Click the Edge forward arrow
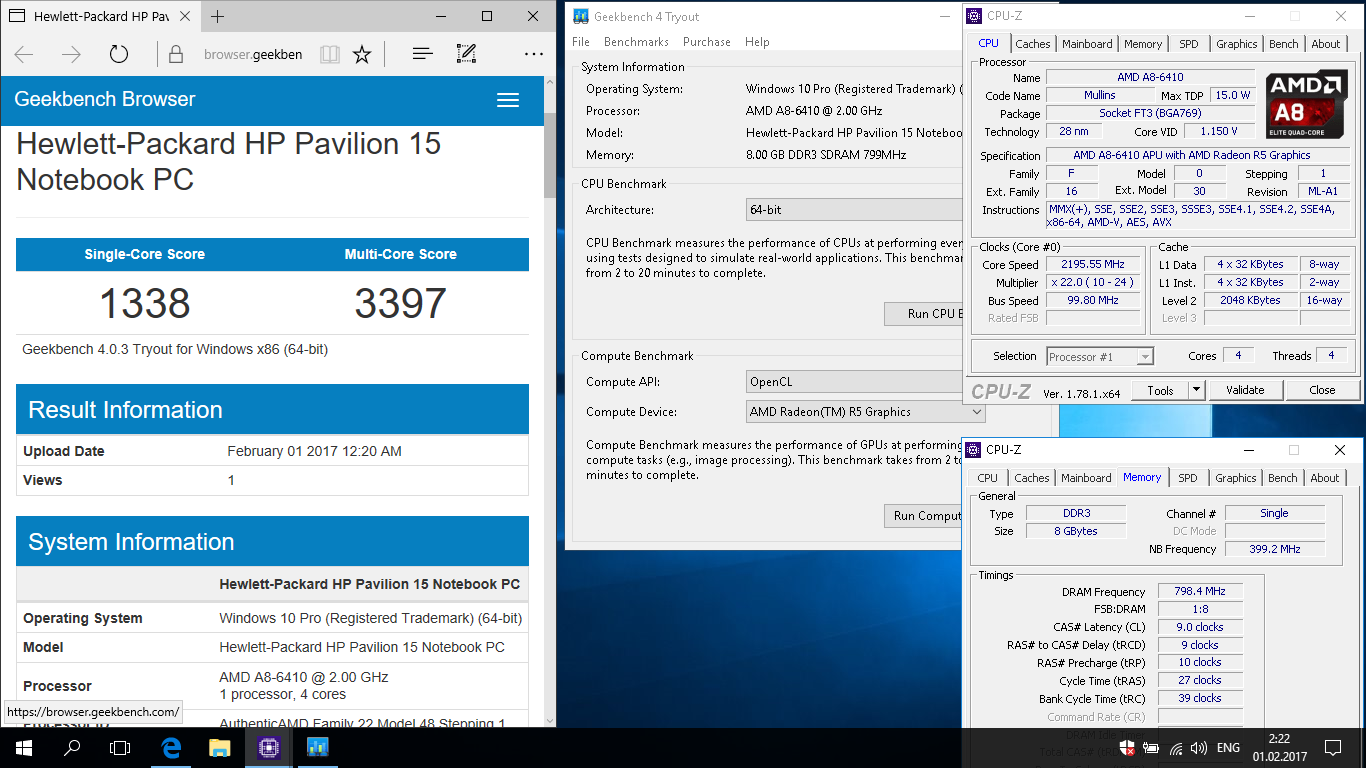 [x=71, y=55]
